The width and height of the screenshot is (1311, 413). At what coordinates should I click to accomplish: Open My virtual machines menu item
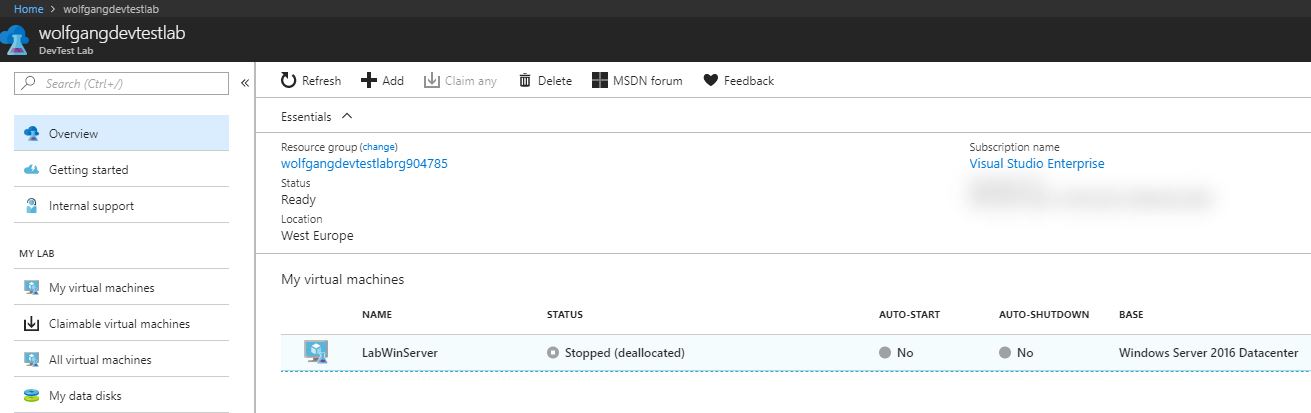coord(121,288)
